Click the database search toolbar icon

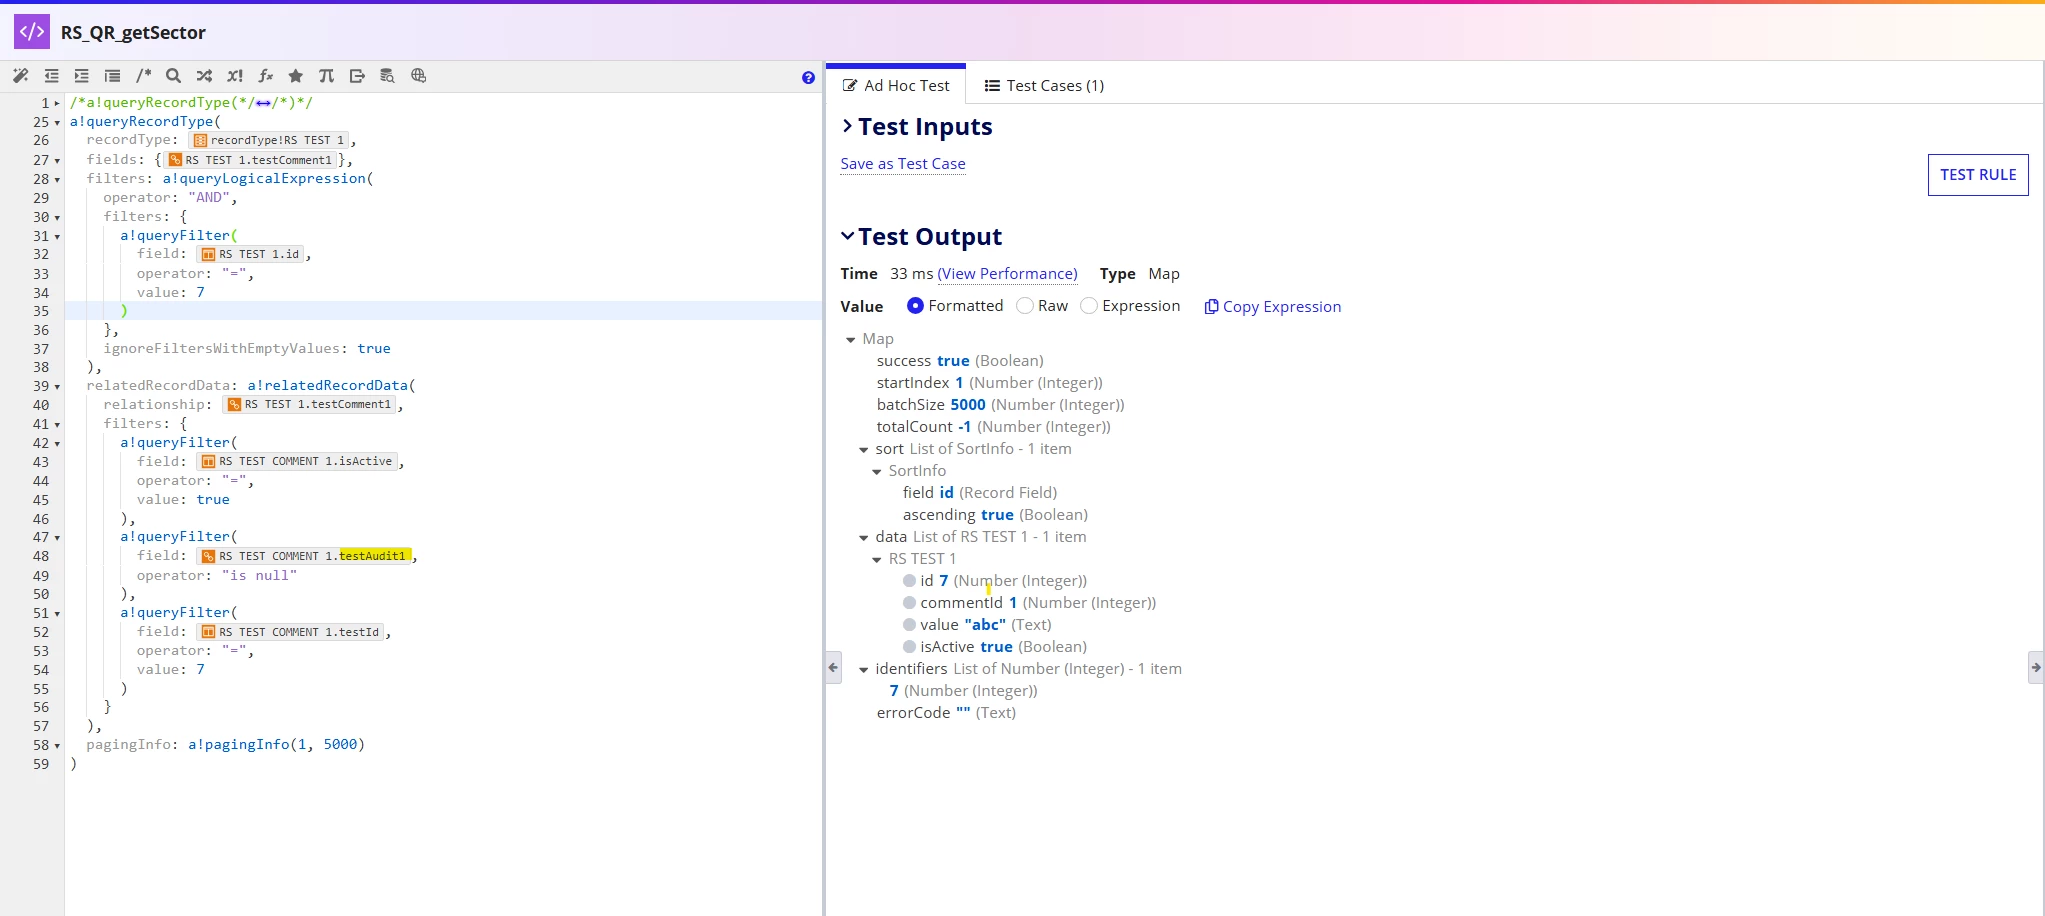[387, 76]
